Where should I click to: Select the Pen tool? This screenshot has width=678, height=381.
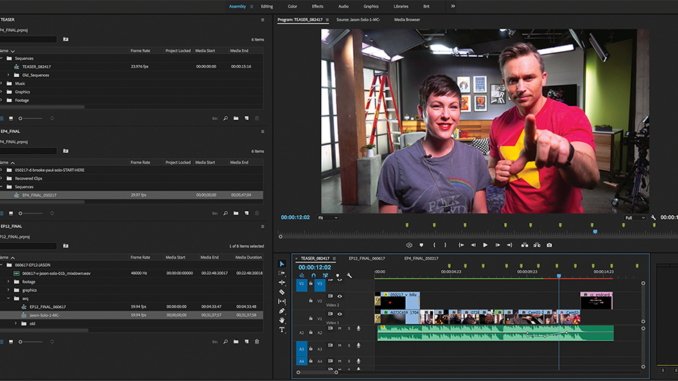pyautogui.click(x=282, y=311)
